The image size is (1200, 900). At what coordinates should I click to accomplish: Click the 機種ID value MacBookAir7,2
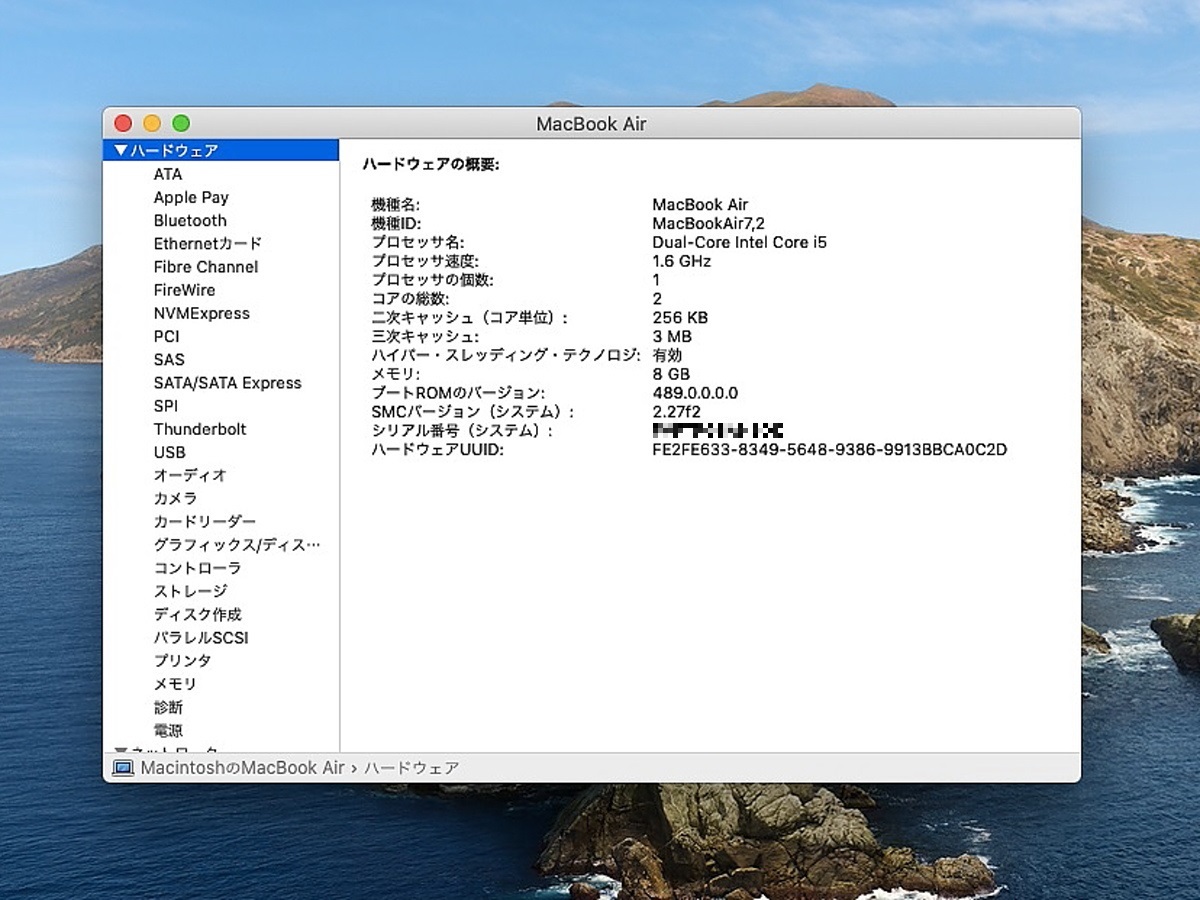pos(708,223)
